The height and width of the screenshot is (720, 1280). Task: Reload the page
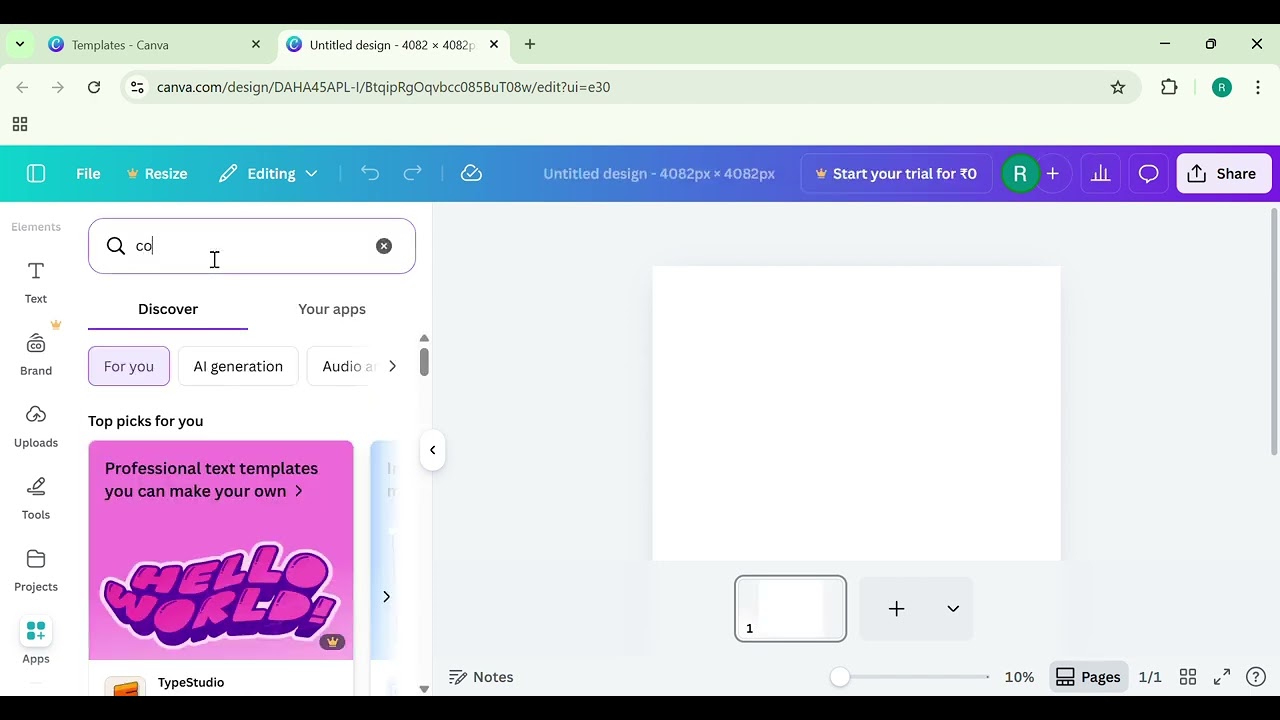(x=94, y=87)
